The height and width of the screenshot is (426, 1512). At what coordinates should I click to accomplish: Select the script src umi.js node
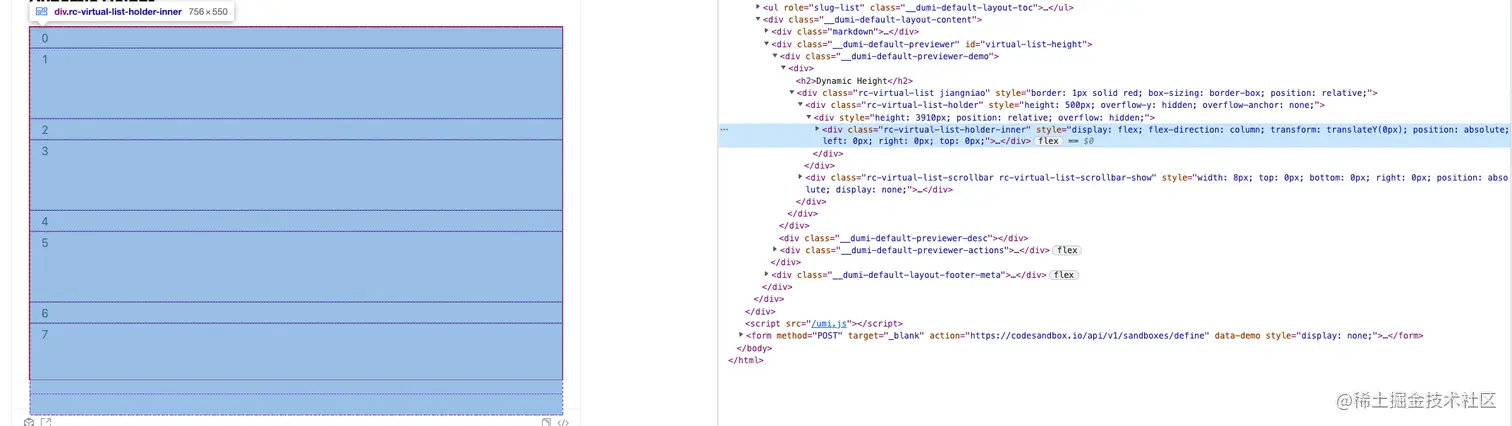pos(824,324)
